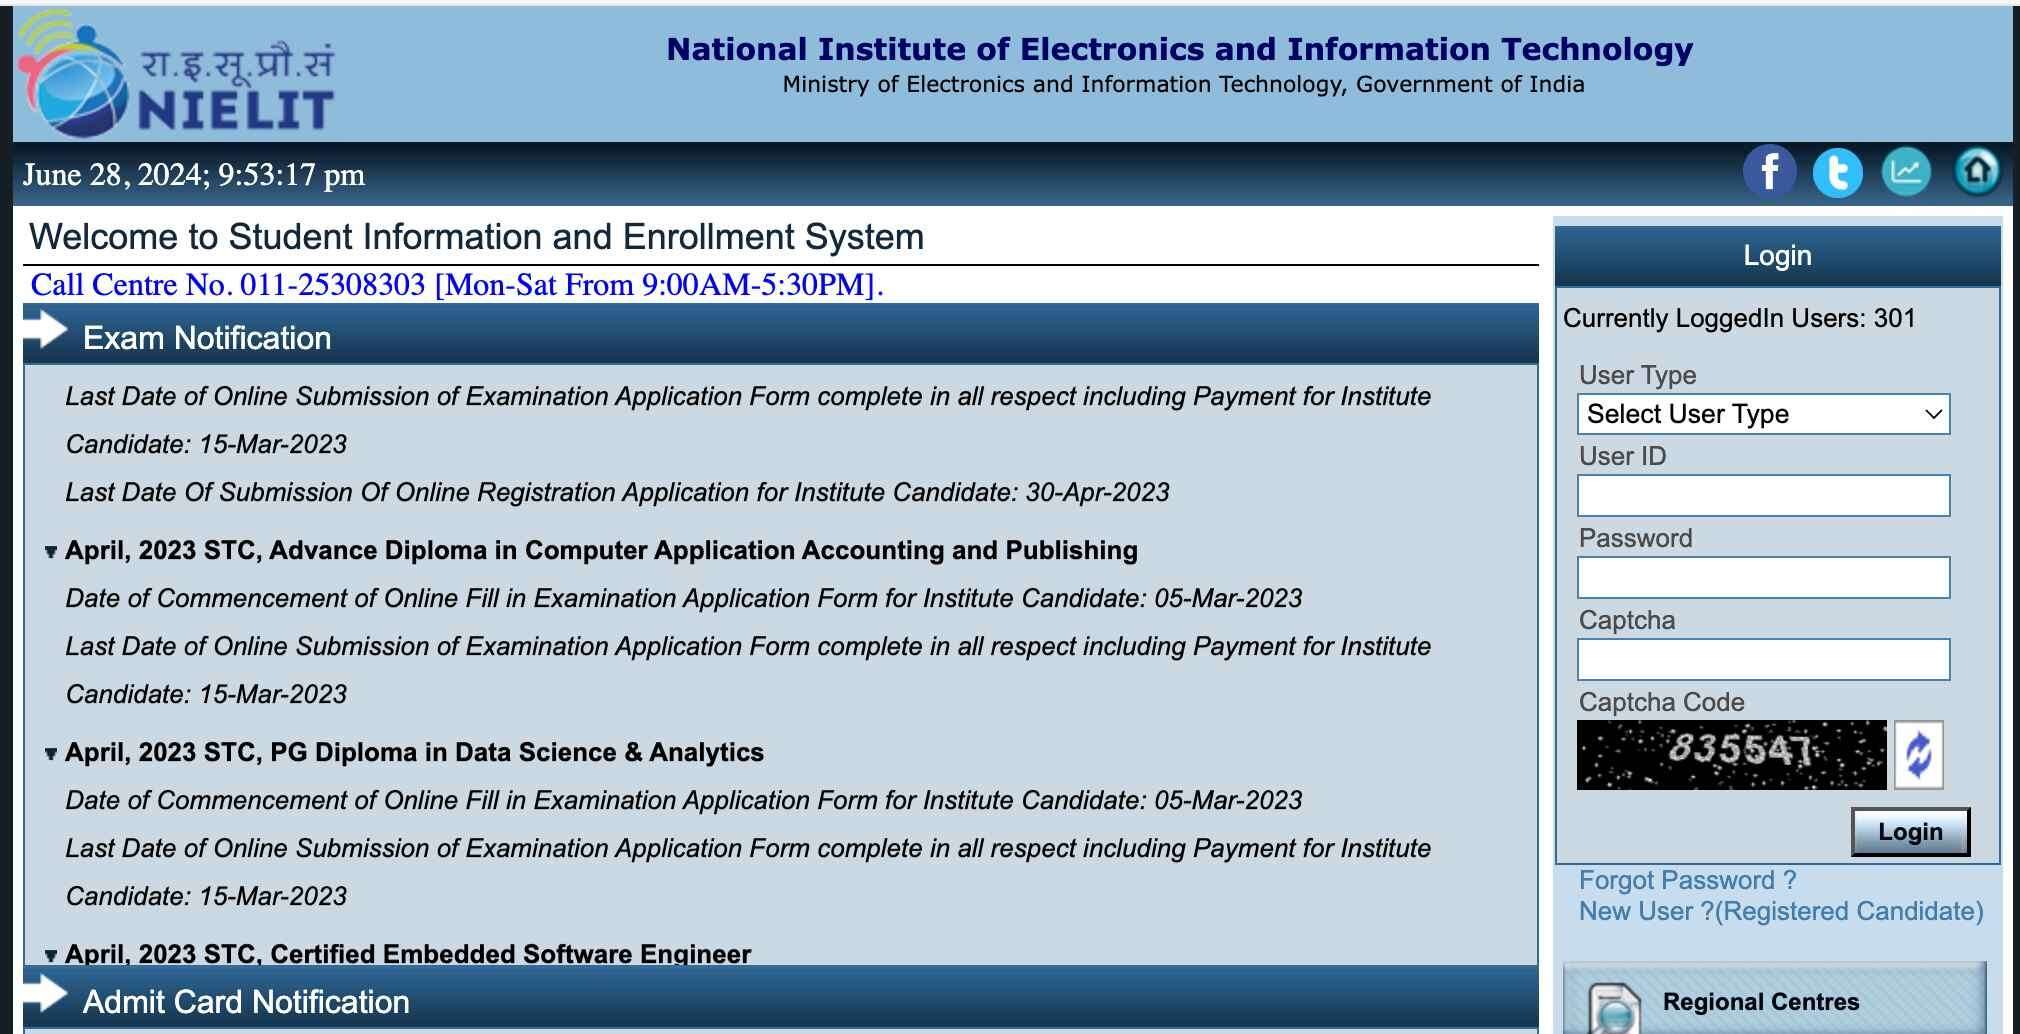2020x1034 pixels.
Task: Open the Select User Type dropdown
Action: click(x=1763, y=414)
